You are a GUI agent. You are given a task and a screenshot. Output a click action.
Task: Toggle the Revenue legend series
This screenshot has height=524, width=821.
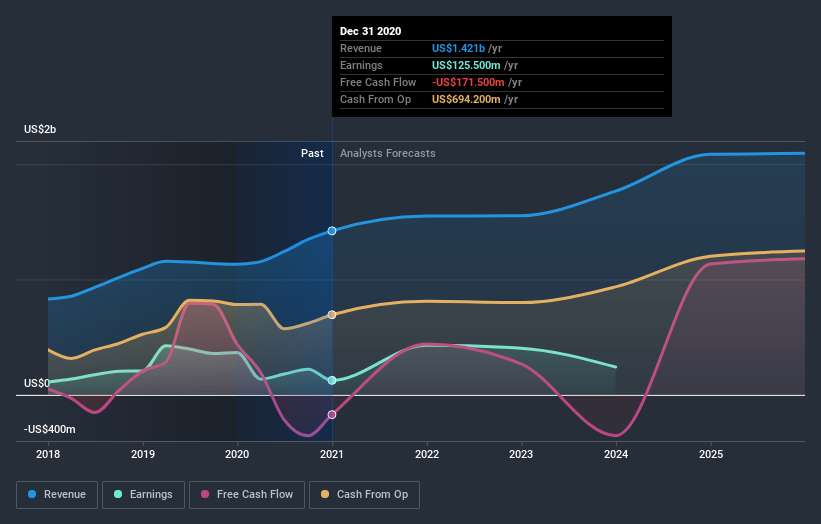click(x=57, y=495)
